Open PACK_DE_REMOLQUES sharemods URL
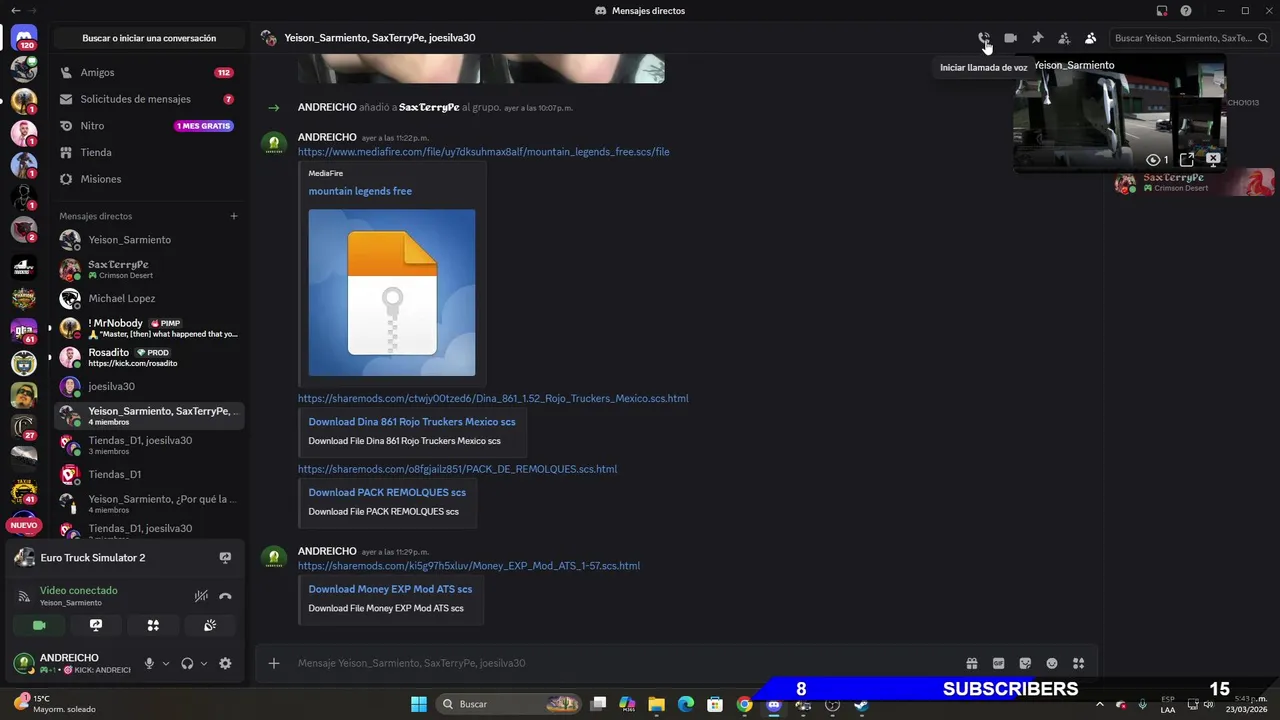1280x720 pixels. click(x=457, y=469)
